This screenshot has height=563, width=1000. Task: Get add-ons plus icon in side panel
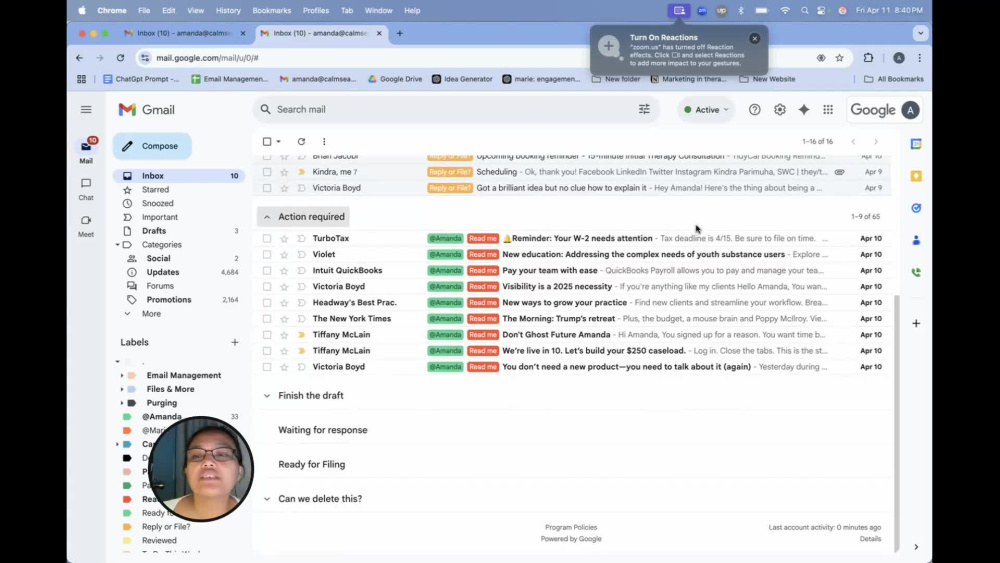916,323
